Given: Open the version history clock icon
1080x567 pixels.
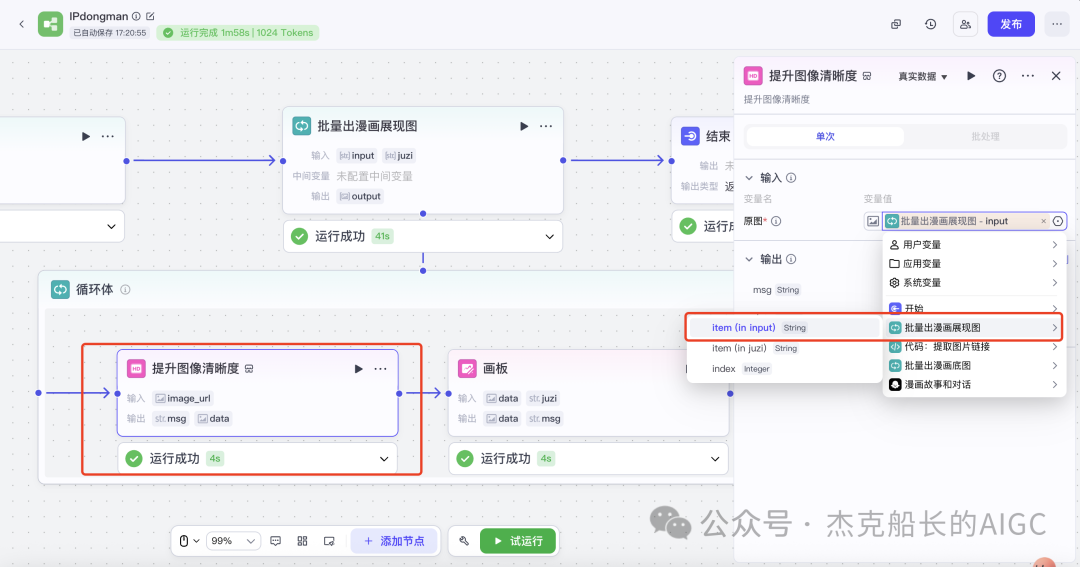Looking at the screenshot, I should click(931, 24).
